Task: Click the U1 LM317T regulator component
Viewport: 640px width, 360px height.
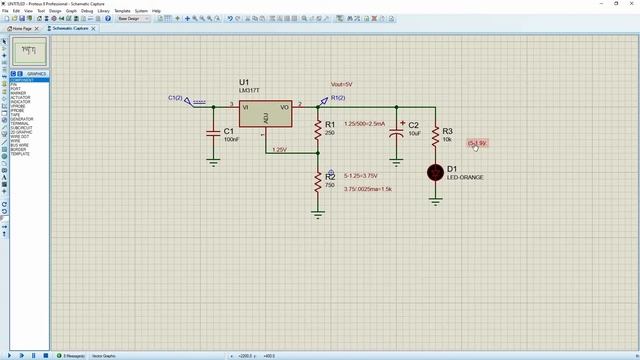Action: (x=265, y=113)
